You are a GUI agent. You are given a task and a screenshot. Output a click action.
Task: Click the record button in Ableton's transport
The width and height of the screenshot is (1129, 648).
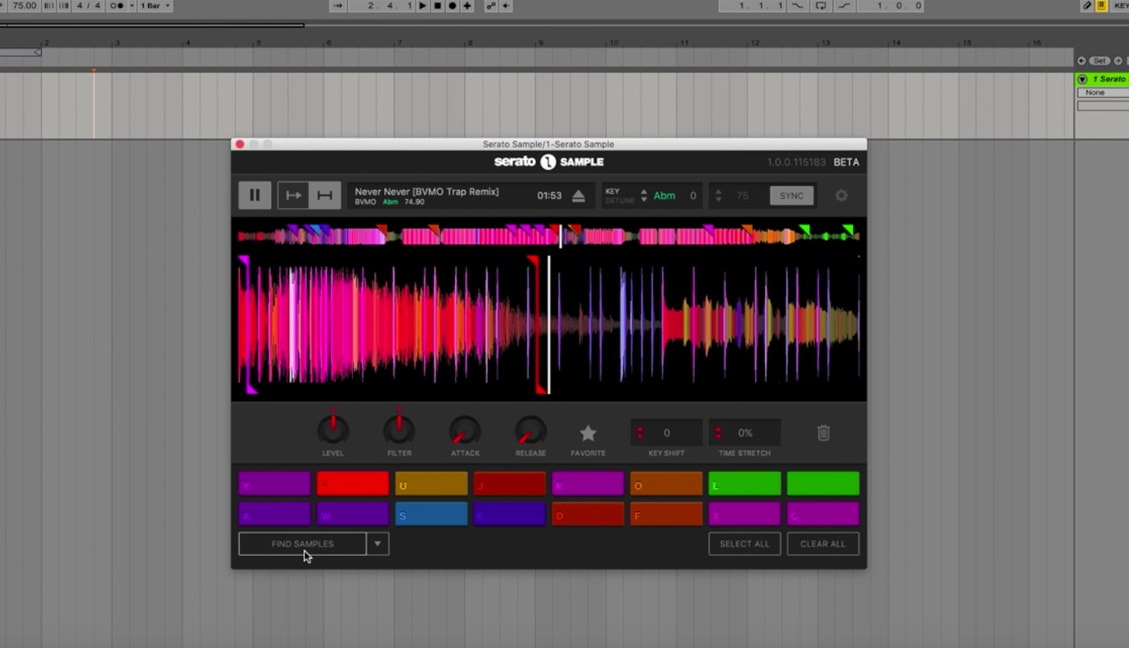coord(452,6)
